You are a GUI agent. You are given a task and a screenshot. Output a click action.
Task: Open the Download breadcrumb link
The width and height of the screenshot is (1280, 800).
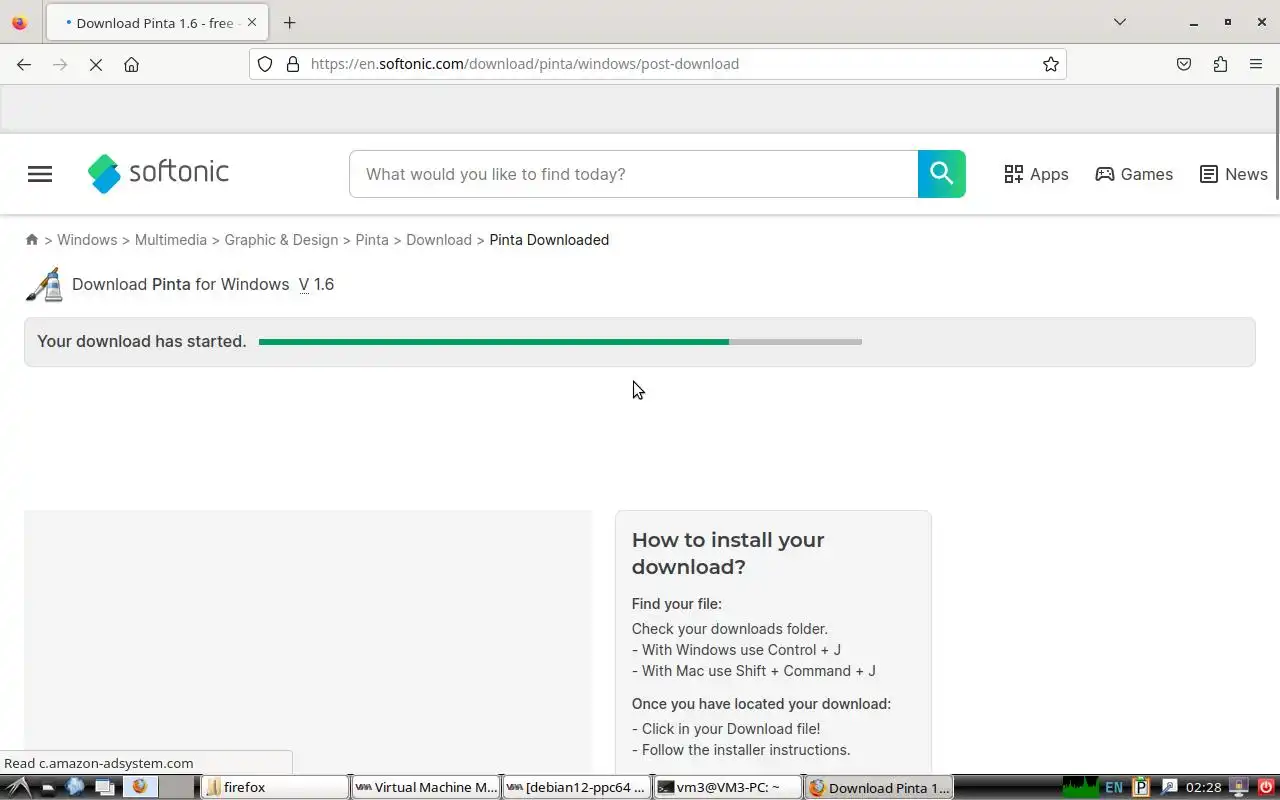pyautogui.click(x=439, y=240)
